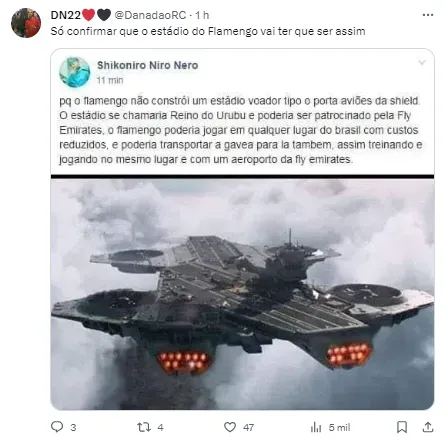445x442 pixels.
Task: Click the like count 47
Action: (x=249, y=427)
